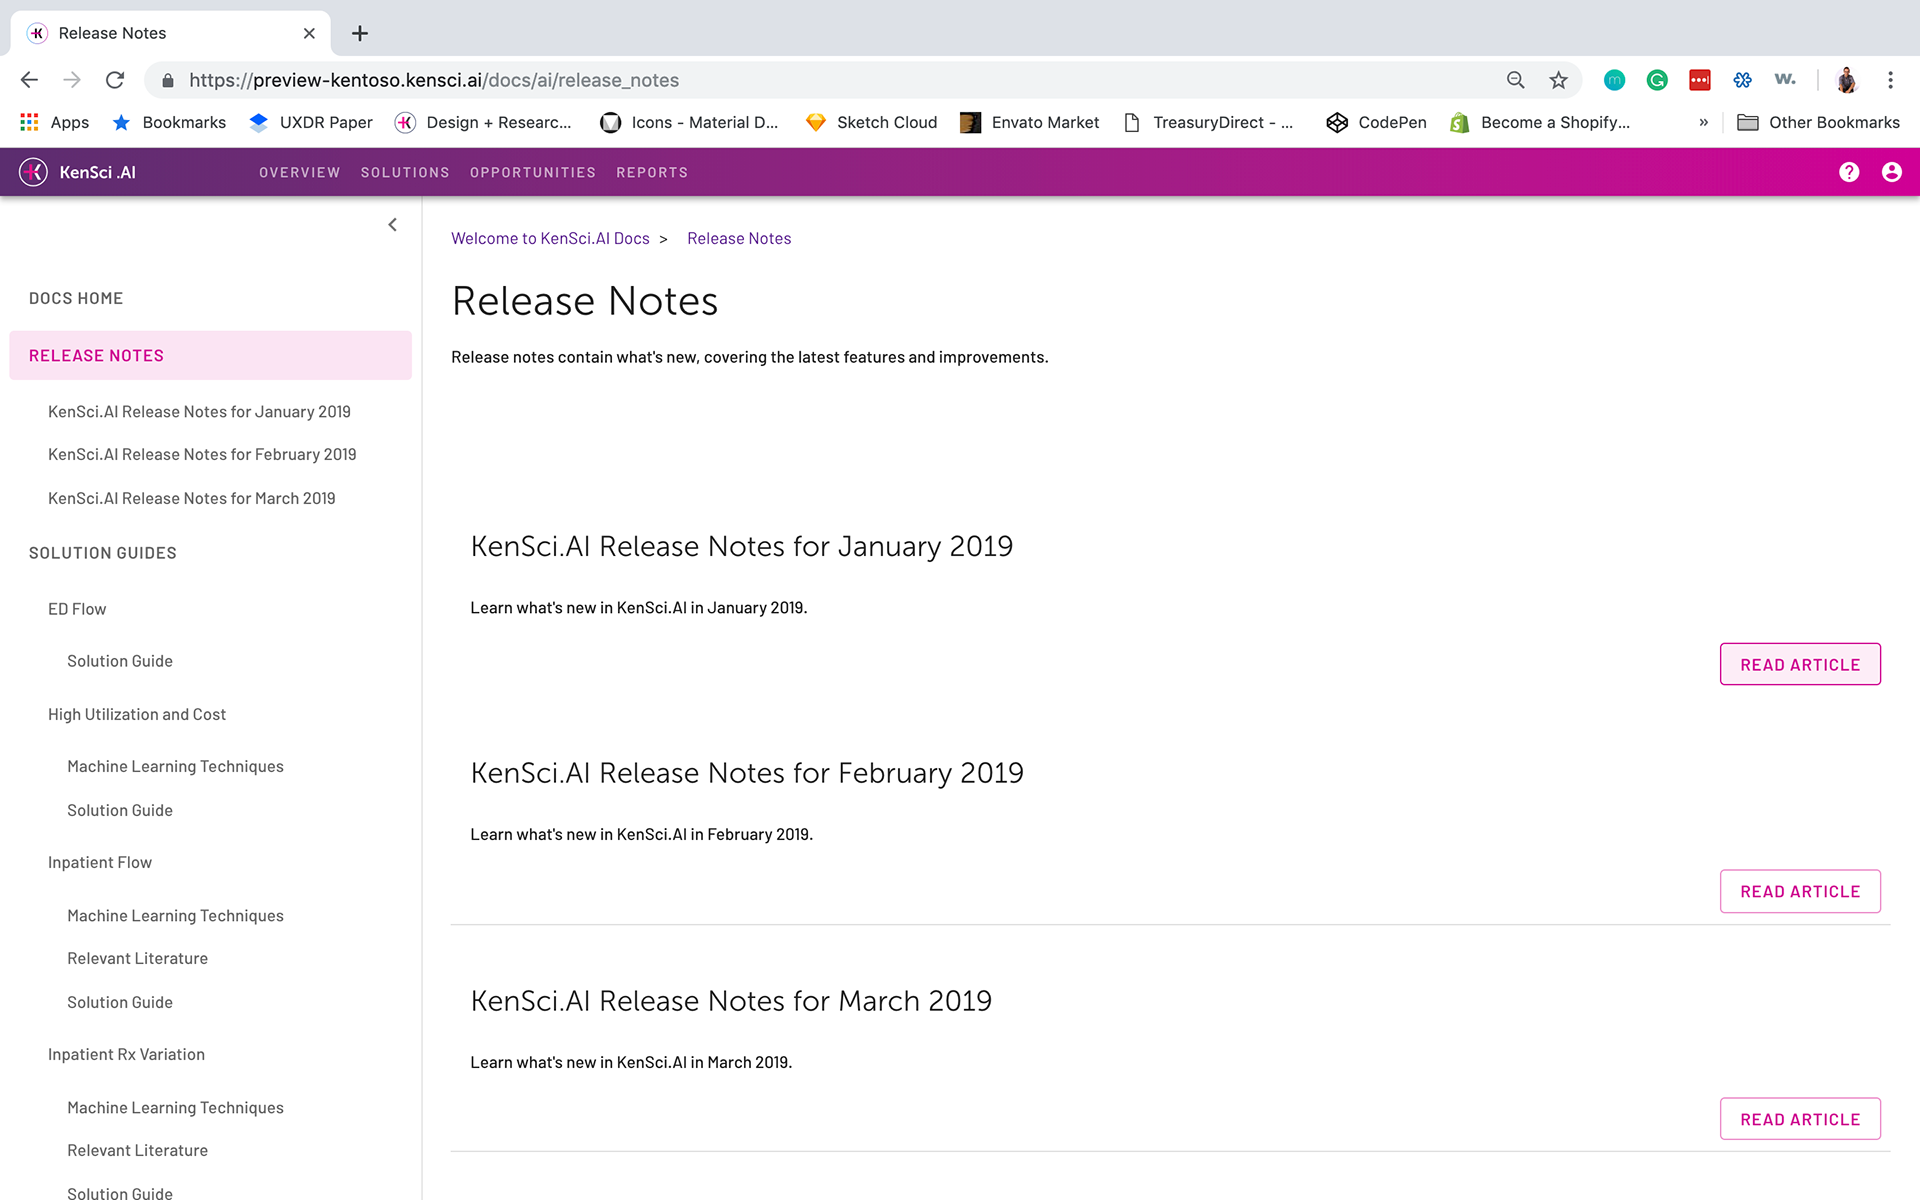
Task: Open Relevant Literature under Inpatient Flow
Action: coord(138,958)
